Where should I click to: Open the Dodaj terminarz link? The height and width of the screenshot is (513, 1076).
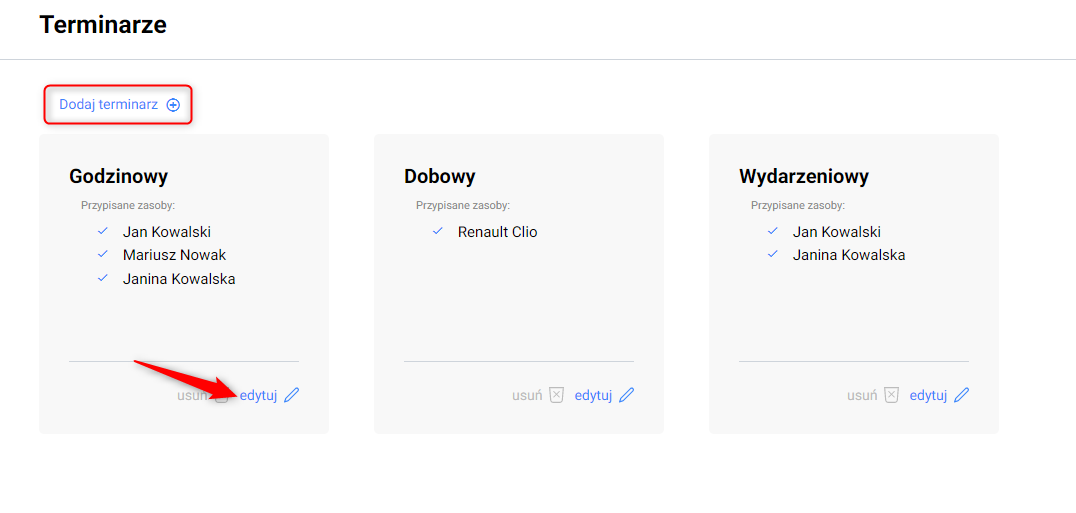[x=109, y=104]
